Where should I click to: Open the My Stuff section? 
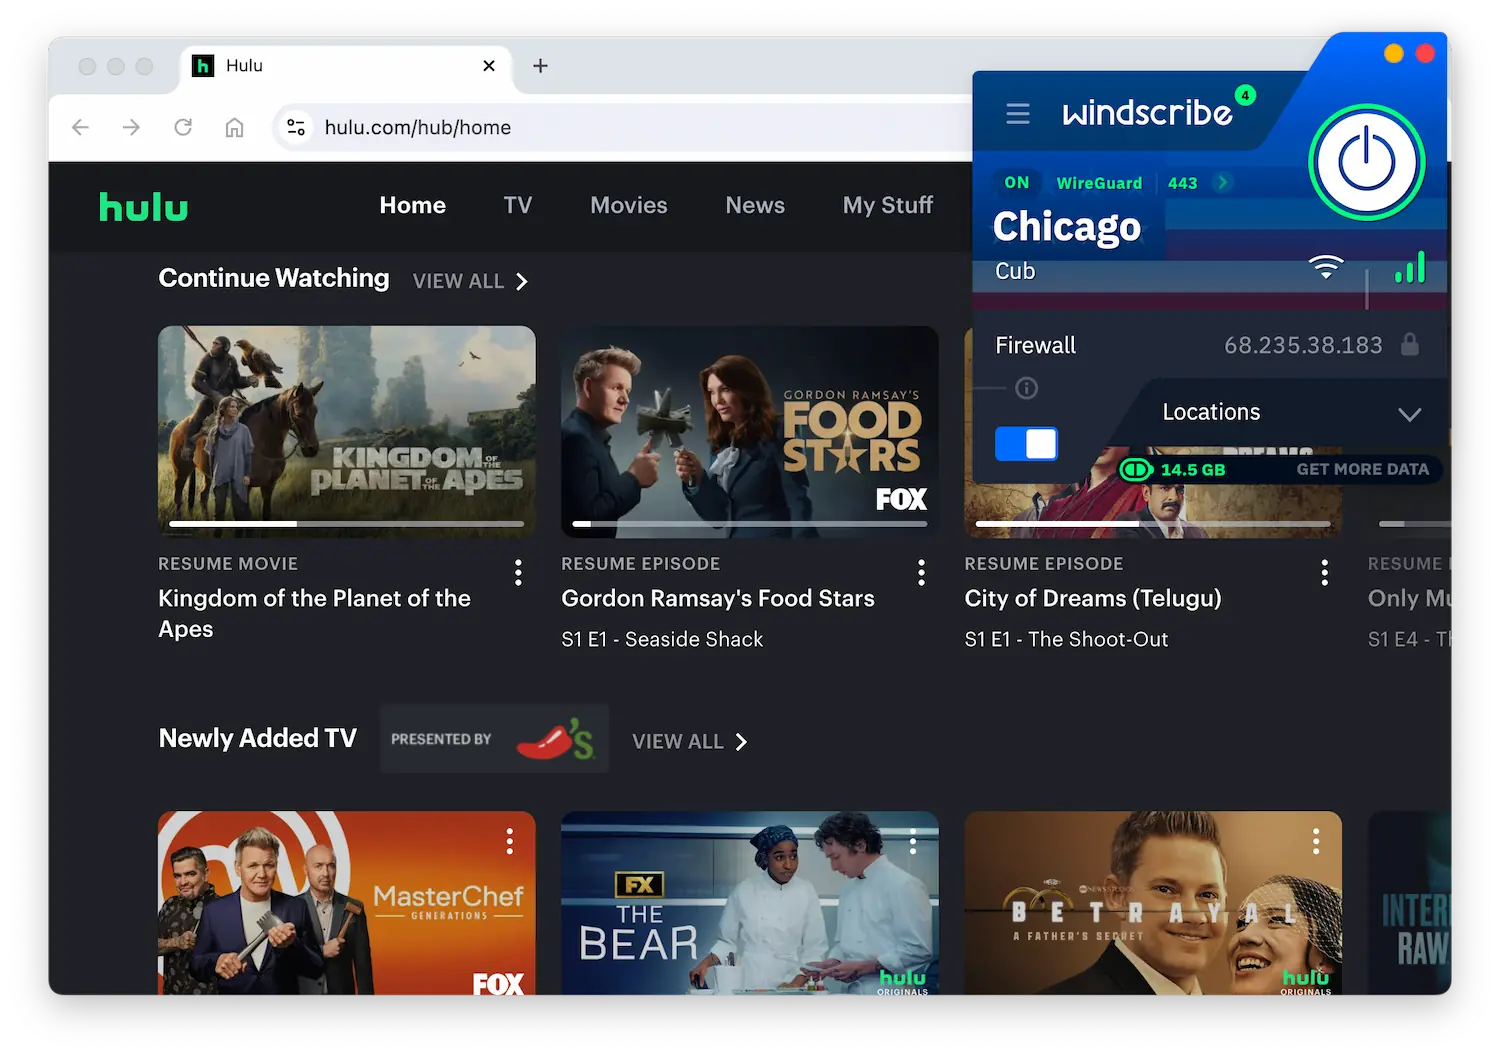click(888, 206)
